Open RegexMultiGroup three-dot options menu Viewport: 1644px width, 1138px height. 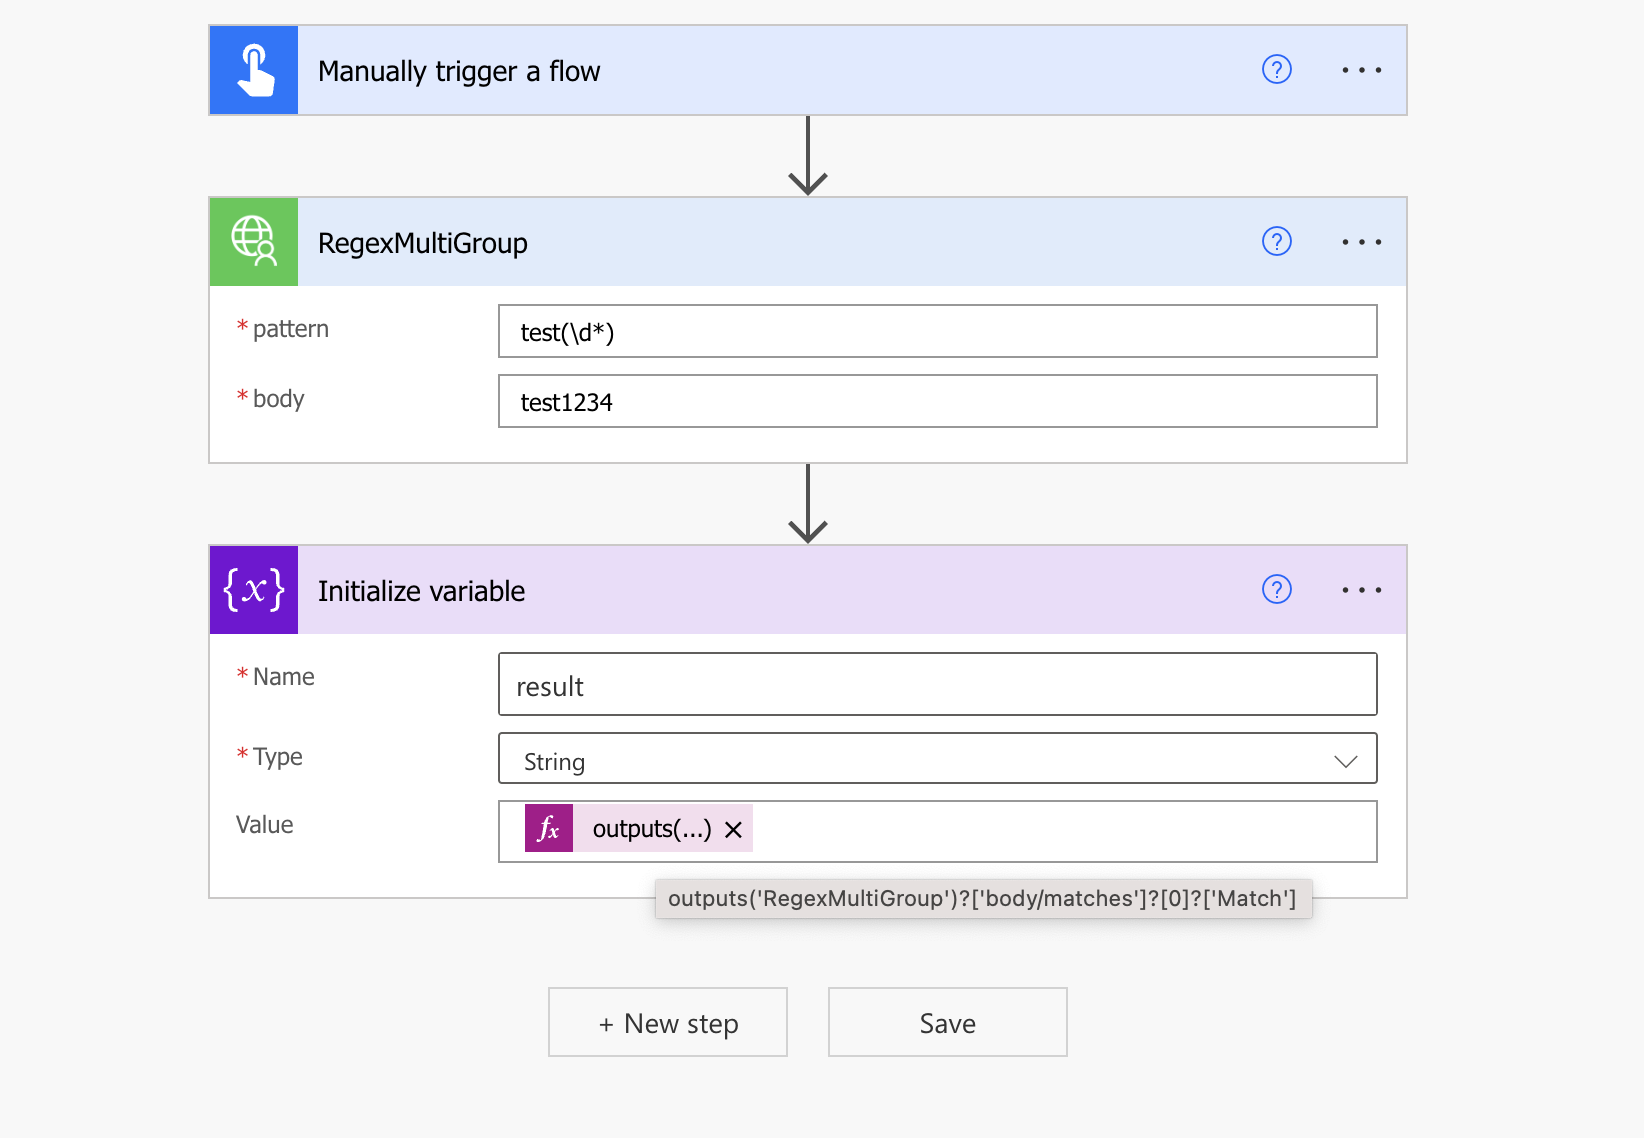[1361, 242]
